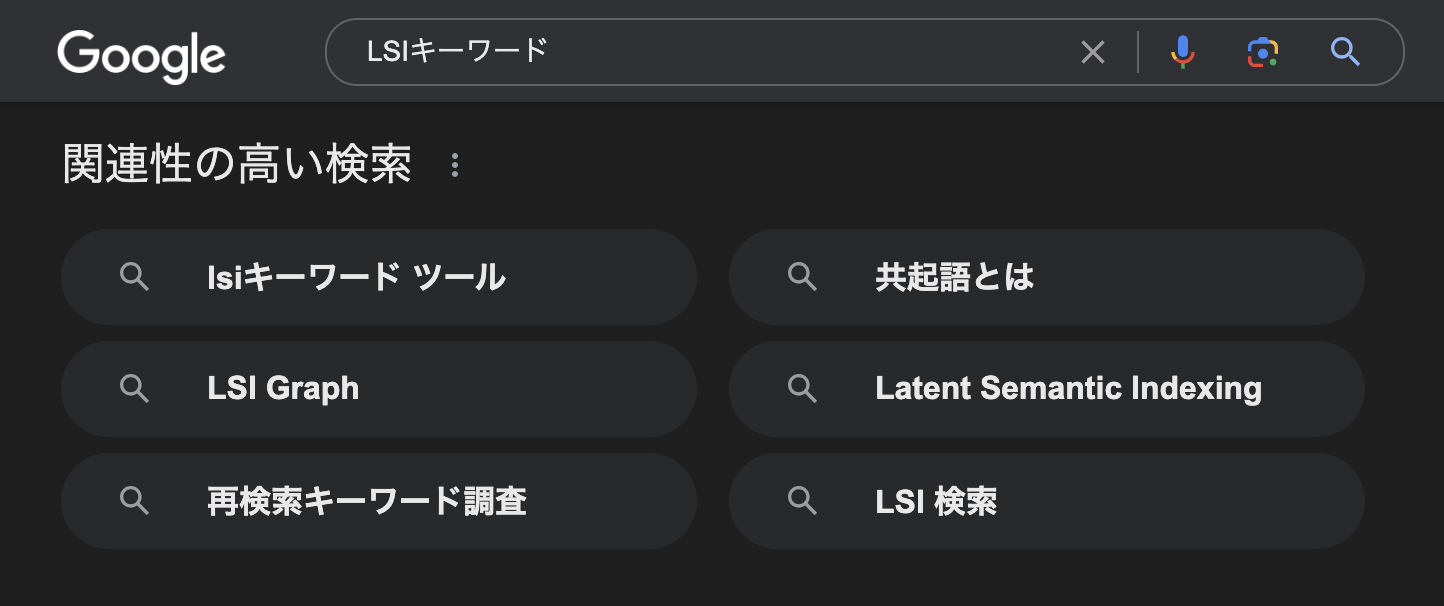Click the search icon beside 再検索キーワード調査
The width and height of the screenshot is (1444, 606).
[134, 501]
